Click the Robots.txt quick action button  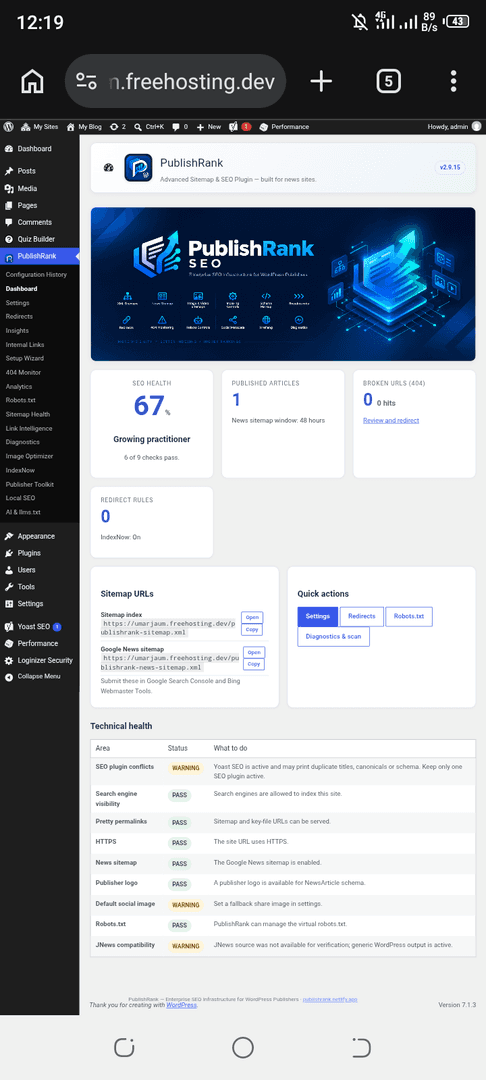[409, 616]
